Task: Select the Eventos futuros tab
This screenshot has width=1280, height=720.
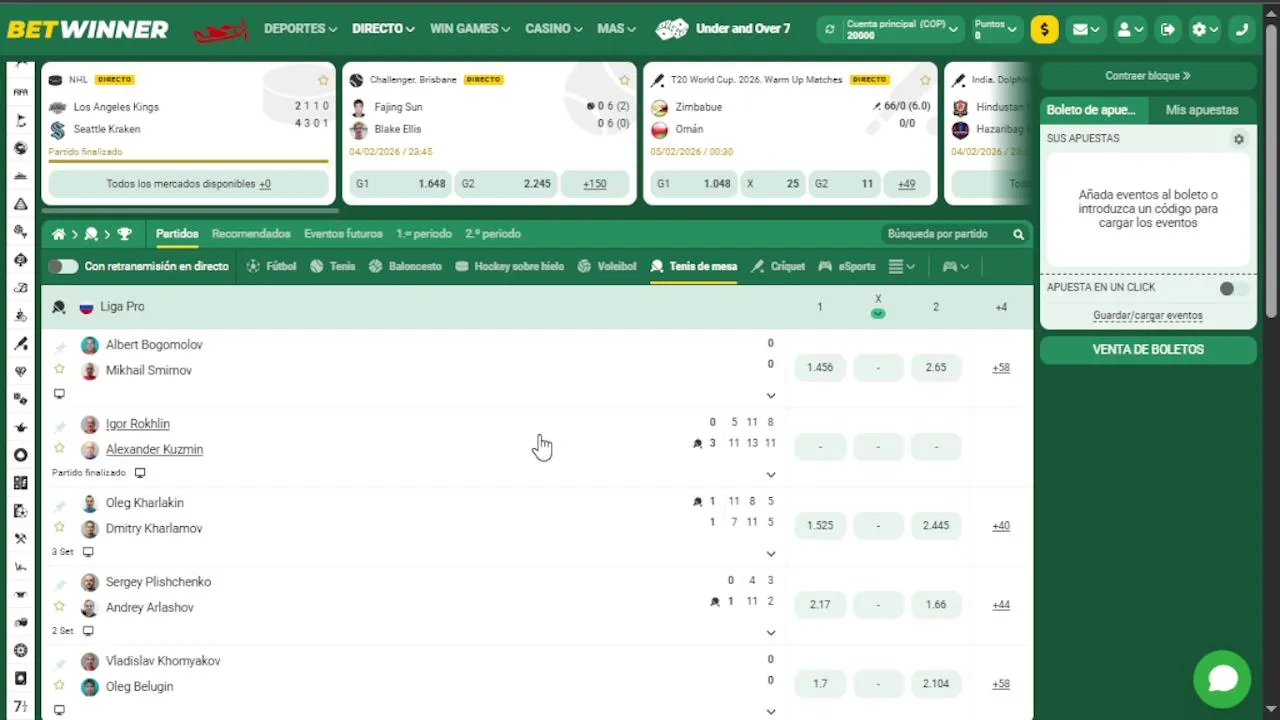Action: pos(343,234)
